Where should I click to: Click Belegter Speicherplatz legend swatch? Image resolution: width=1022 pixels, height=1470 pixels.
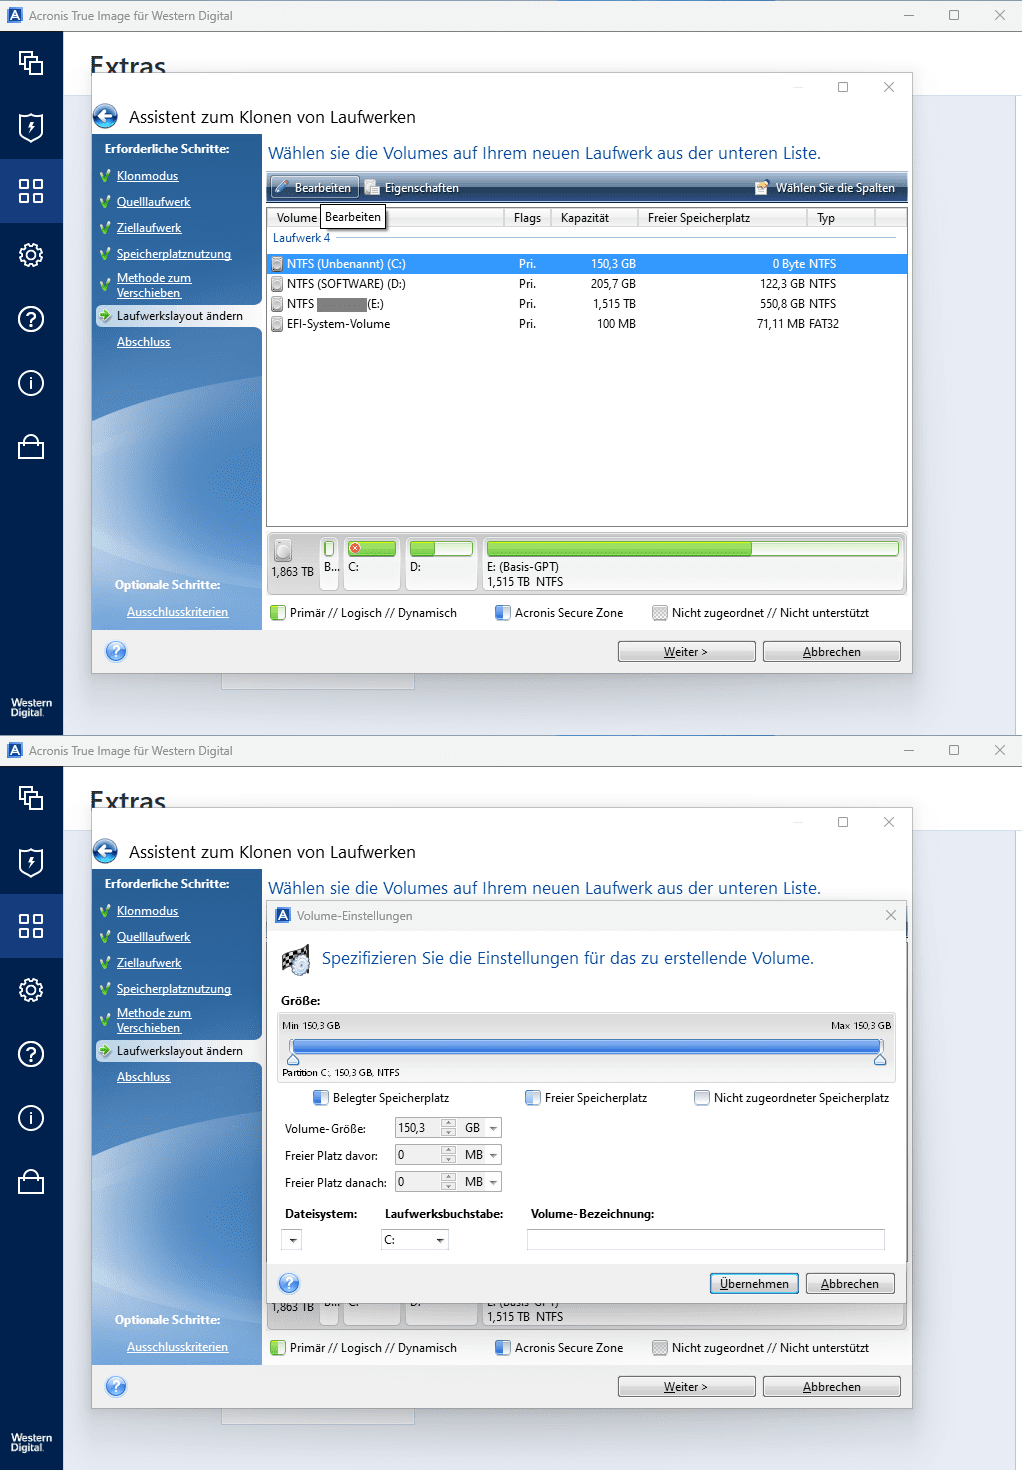[321, 1097]
